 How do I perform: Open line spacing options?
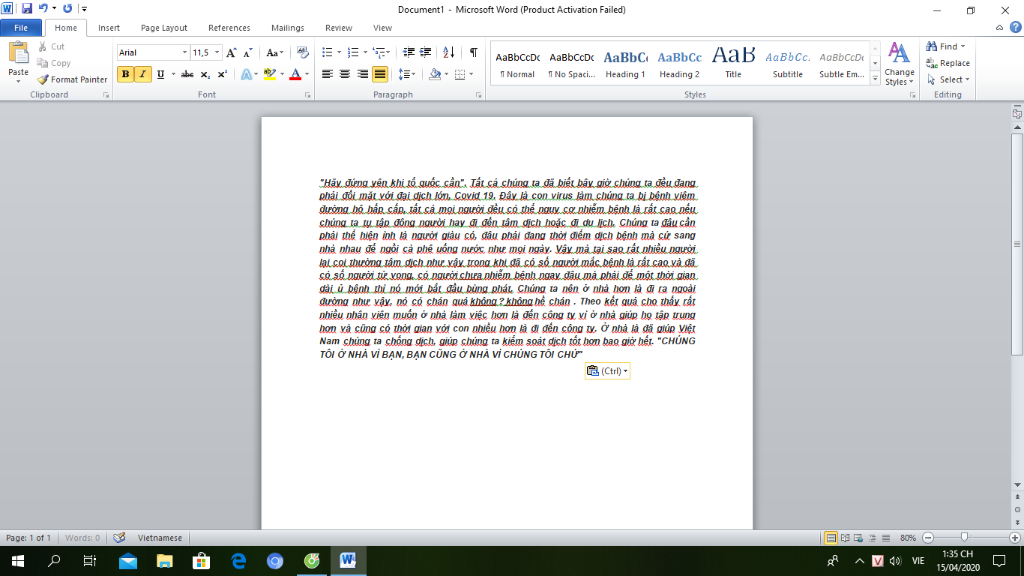(x=407, y=74)
